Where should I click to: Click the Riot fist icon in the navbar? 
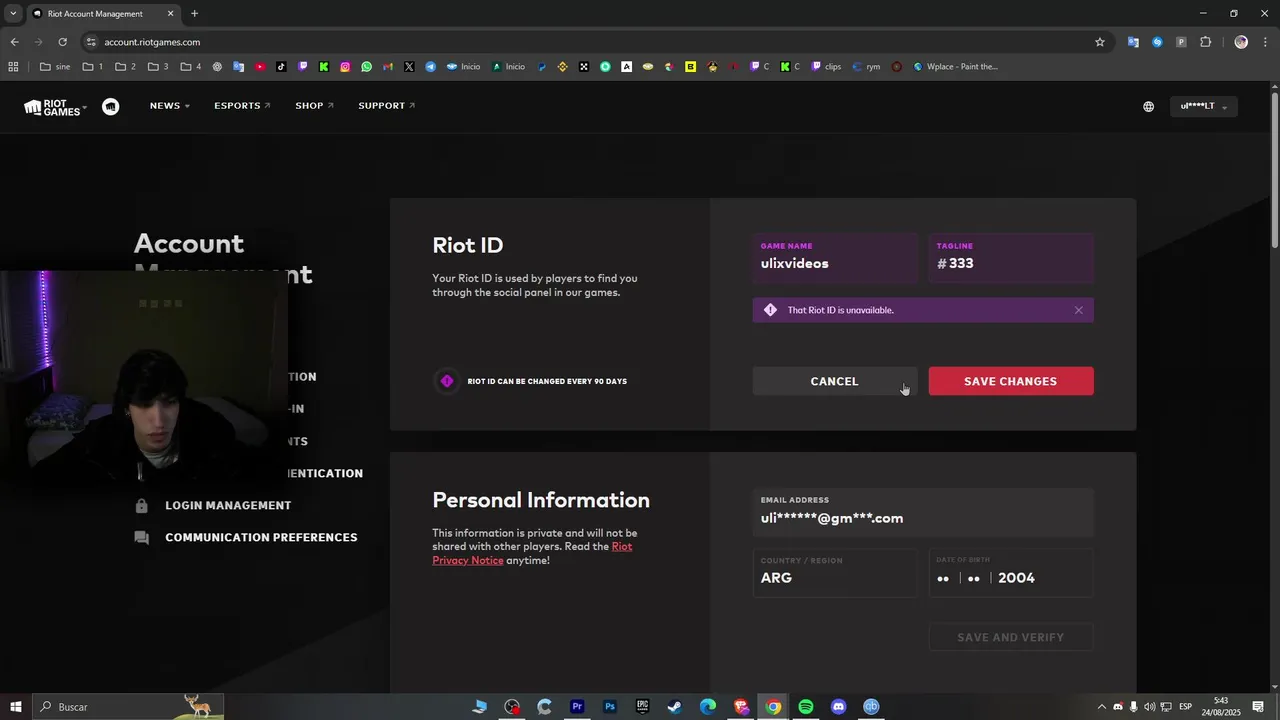111,106
